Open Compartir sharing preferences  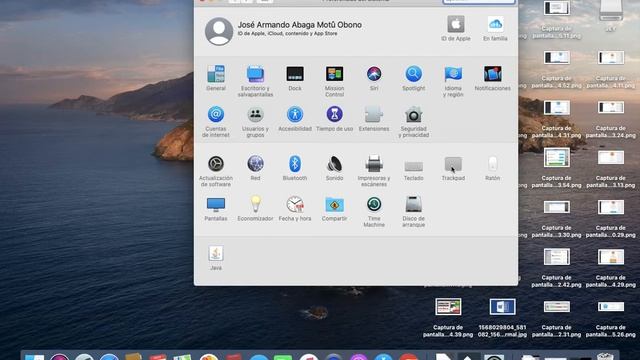[334, 204]
